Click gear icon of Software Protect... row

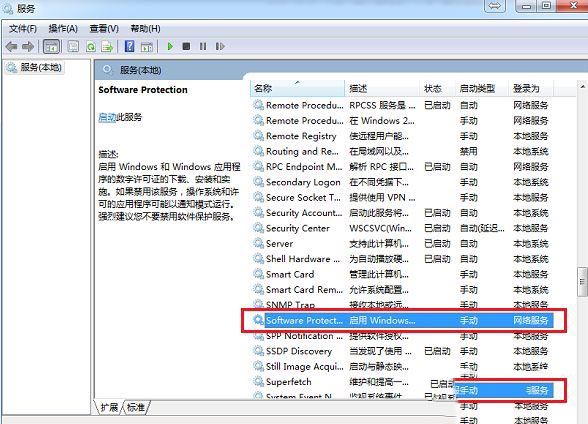(258, 320)
